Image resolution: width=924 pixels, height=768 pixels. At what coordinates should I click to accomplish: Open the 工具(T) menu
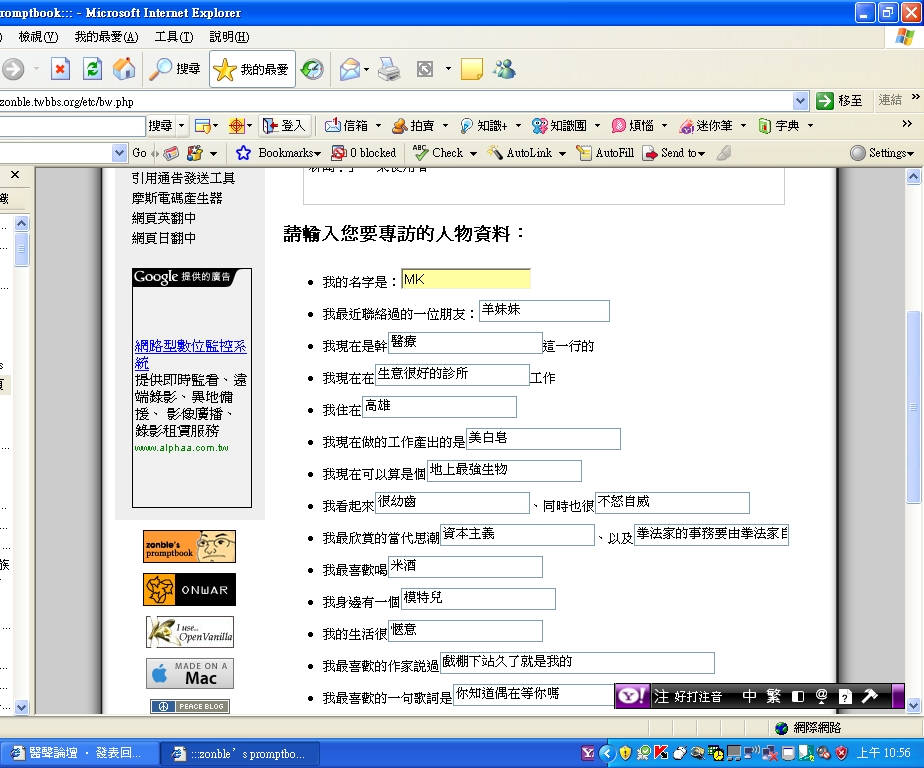tap(174, 37)
